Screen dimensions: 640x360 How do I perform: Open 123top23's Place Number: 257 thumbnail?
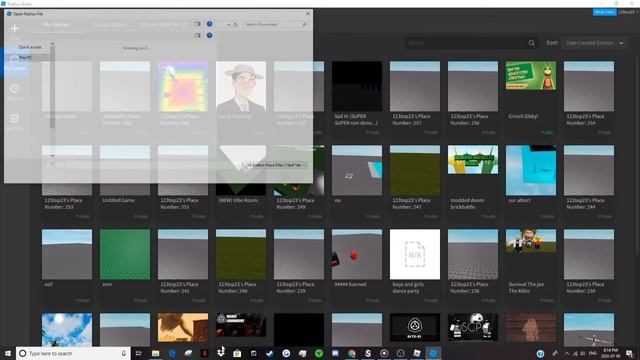(415, 86)
